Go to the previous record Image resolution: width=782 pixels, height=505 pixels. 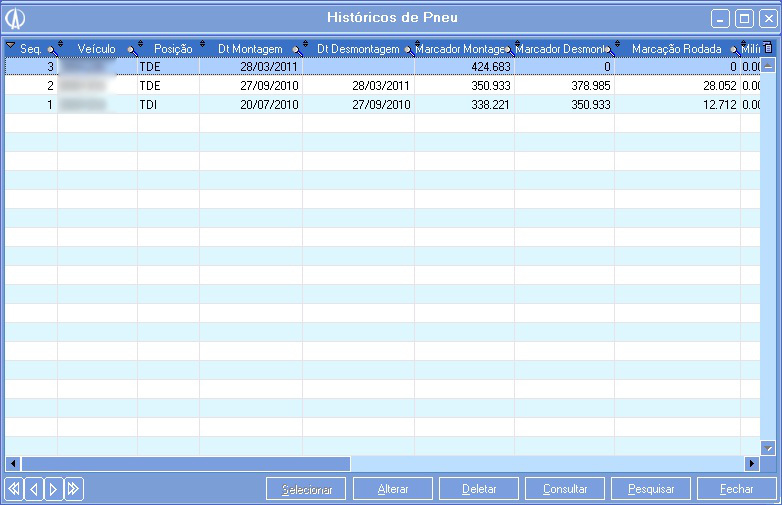click(x=34, y=489)
